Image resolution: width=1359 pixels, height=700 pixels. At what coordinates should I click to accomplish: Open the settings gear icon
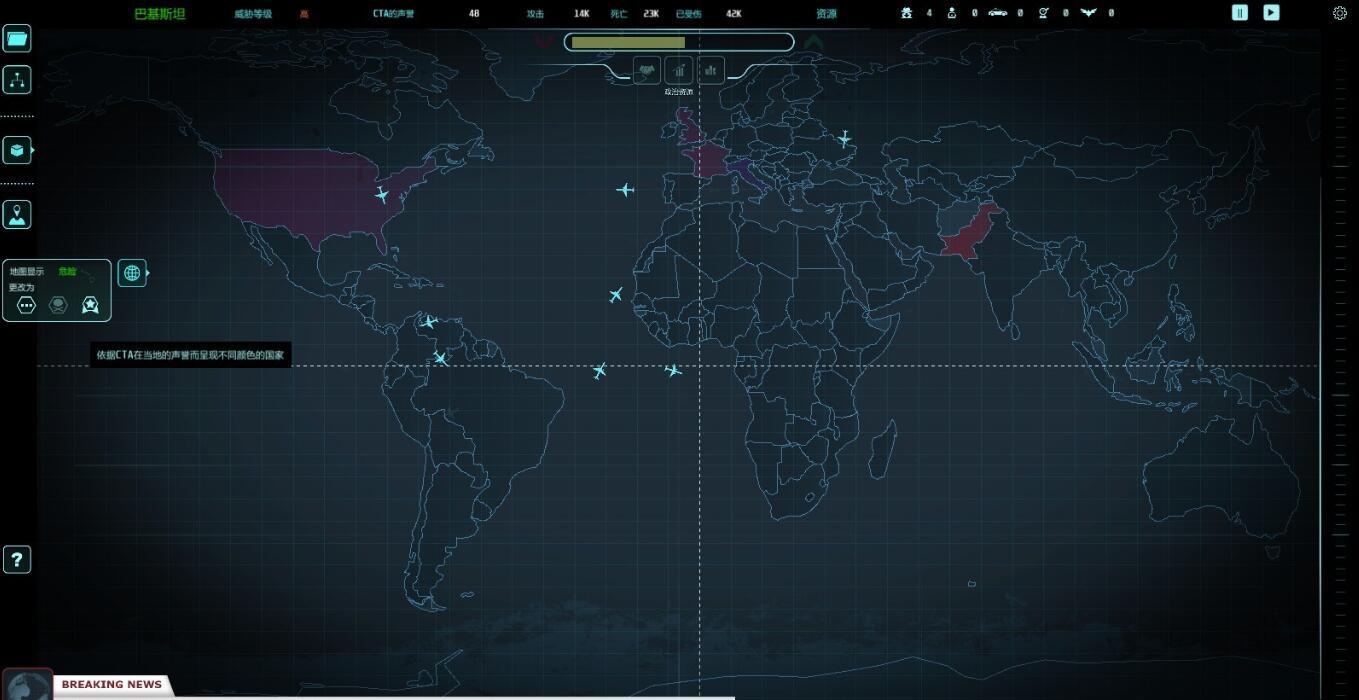point(1340,13)
